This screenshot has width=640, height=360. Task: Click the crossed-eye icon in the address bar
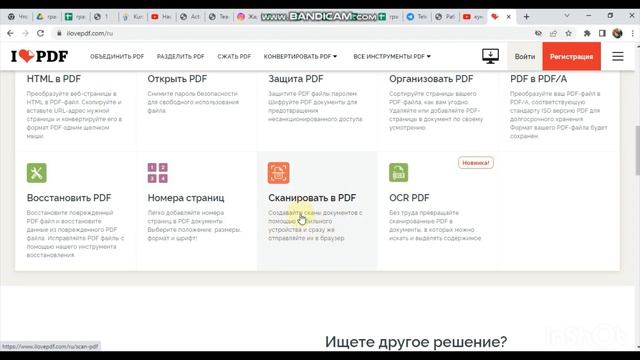[x=538, y=33]
